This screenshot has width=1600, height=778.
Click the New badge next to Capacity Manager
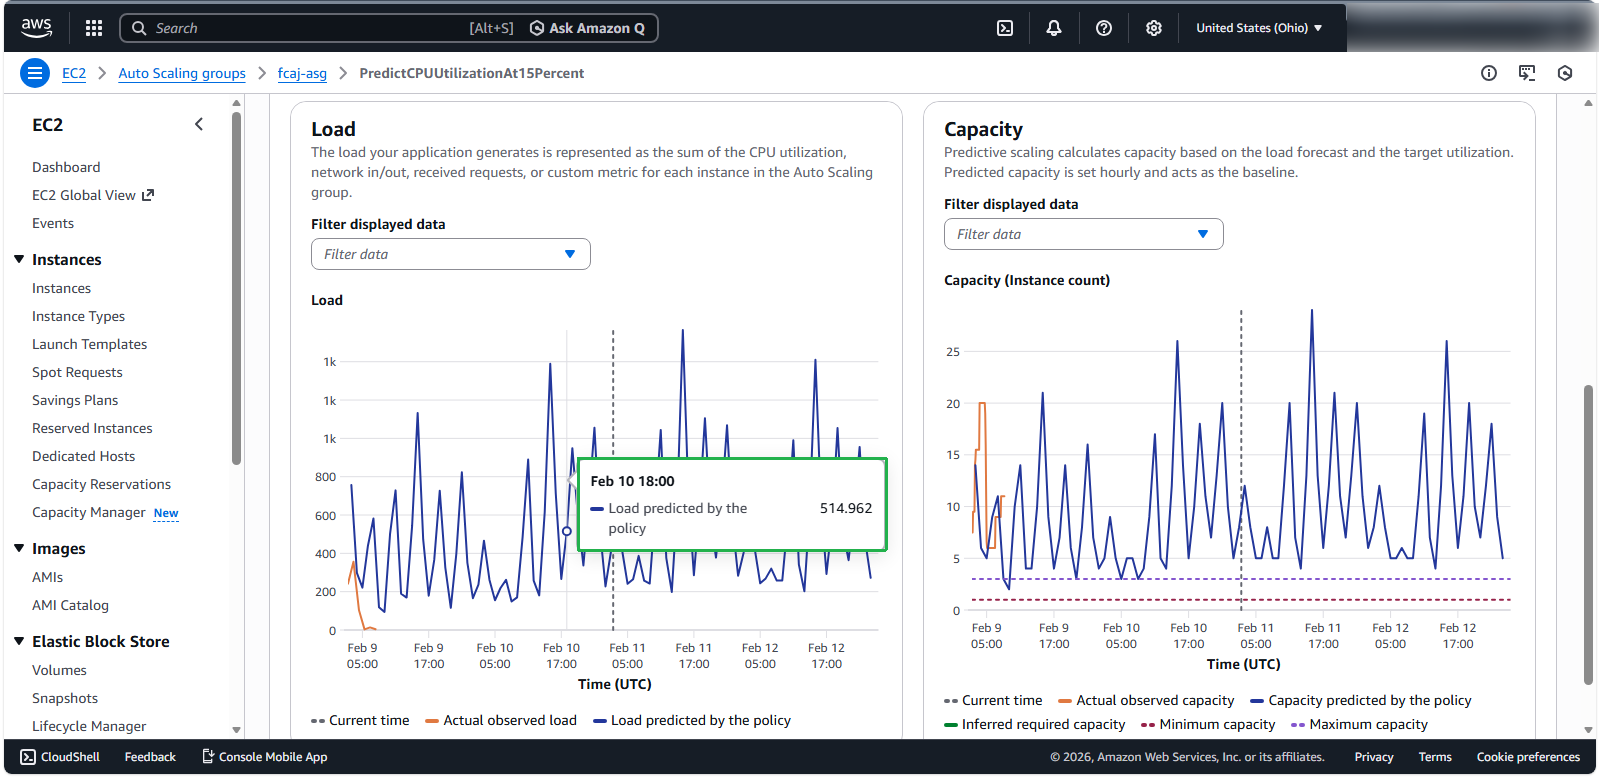coord(166,513)
